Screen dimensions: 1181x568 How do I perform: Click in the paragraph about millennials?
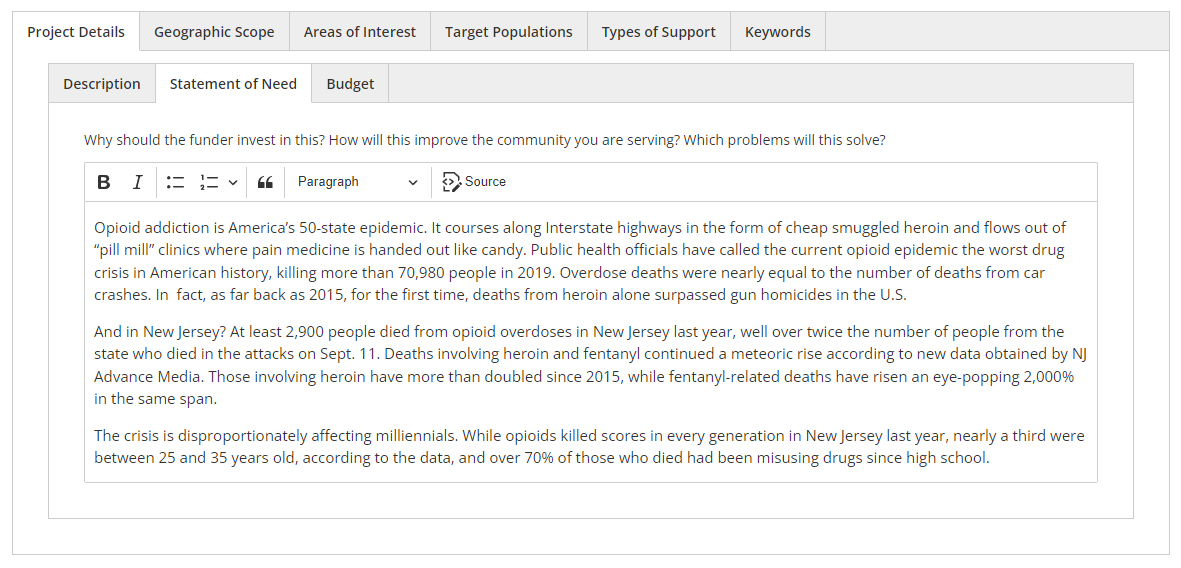click(x=580, y=447)
